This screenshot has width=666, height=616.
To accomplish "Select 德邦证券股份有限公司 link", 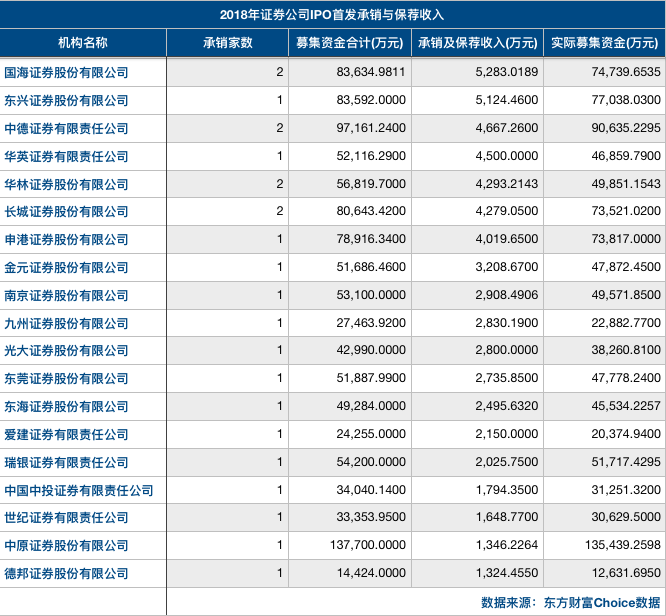I will click(x=66, y=574).
